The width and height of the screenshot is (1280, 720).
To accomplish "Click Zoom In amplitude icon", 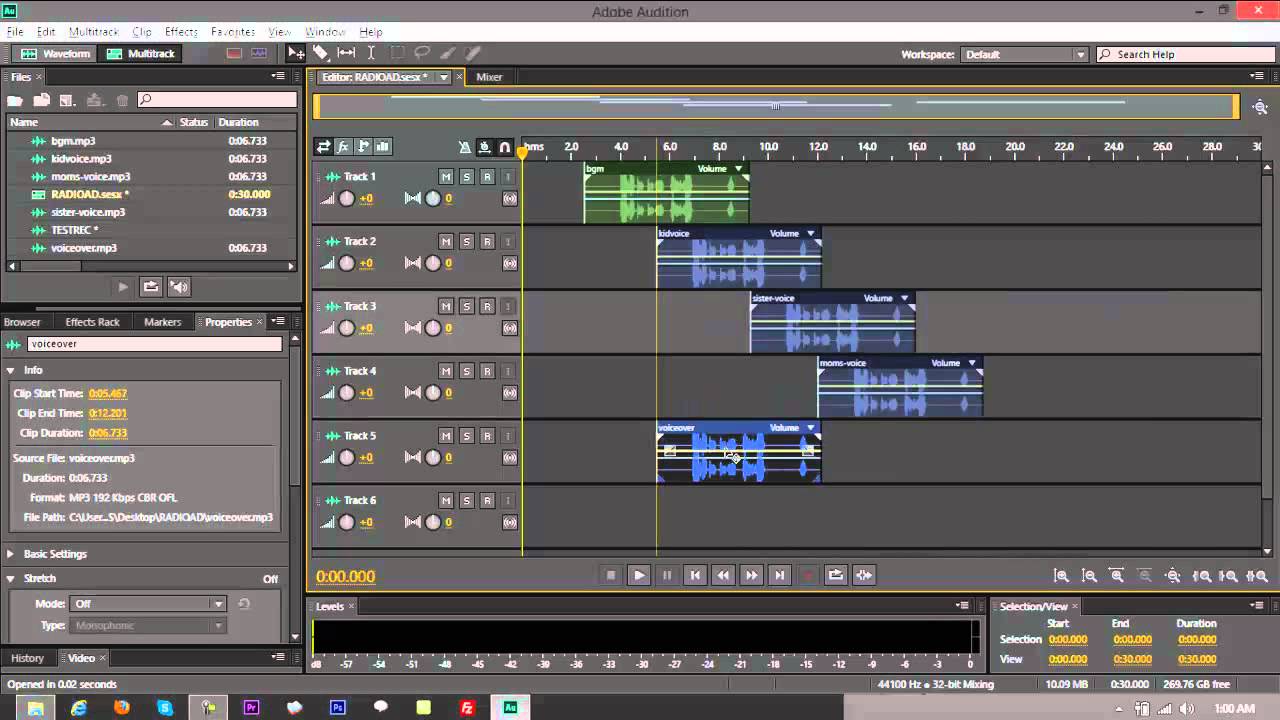I will (x=1062, y=576).
